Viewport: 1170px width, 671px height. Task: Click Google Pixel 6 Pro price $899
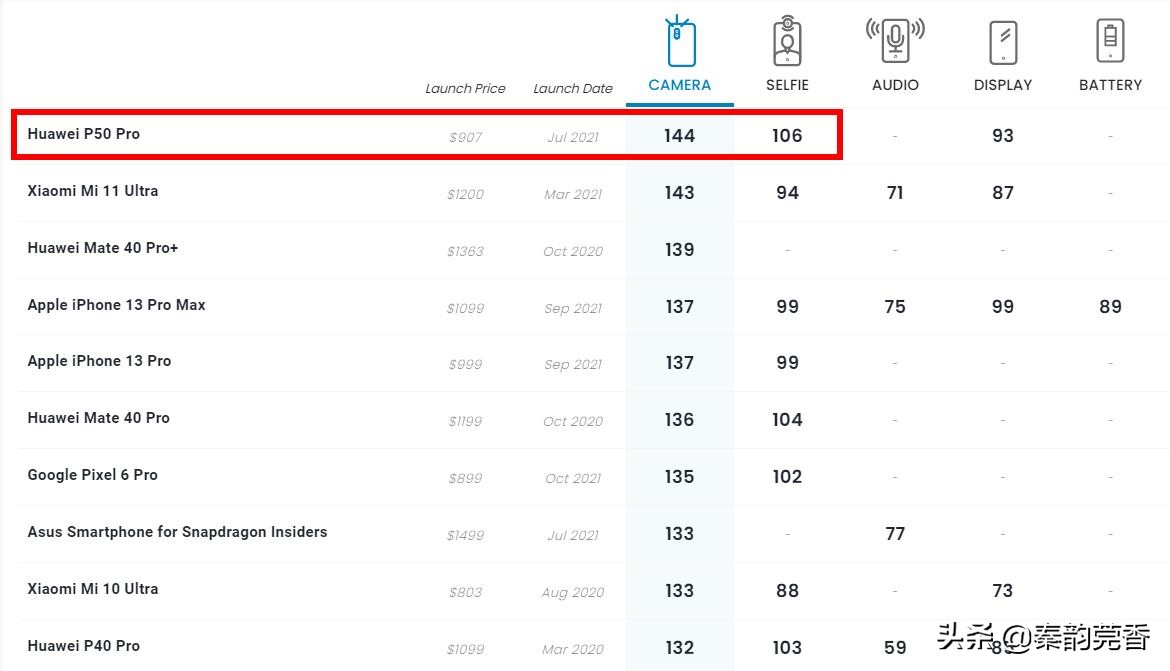tap(465, 478)
